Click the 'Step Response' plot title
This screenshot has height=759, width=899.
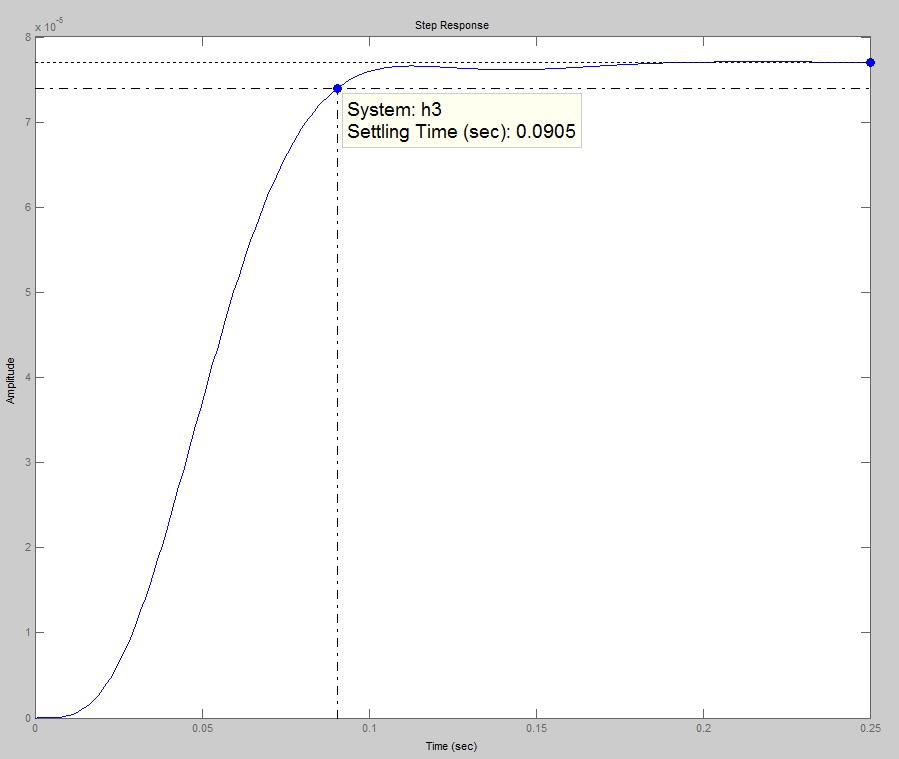pos(452,25)
